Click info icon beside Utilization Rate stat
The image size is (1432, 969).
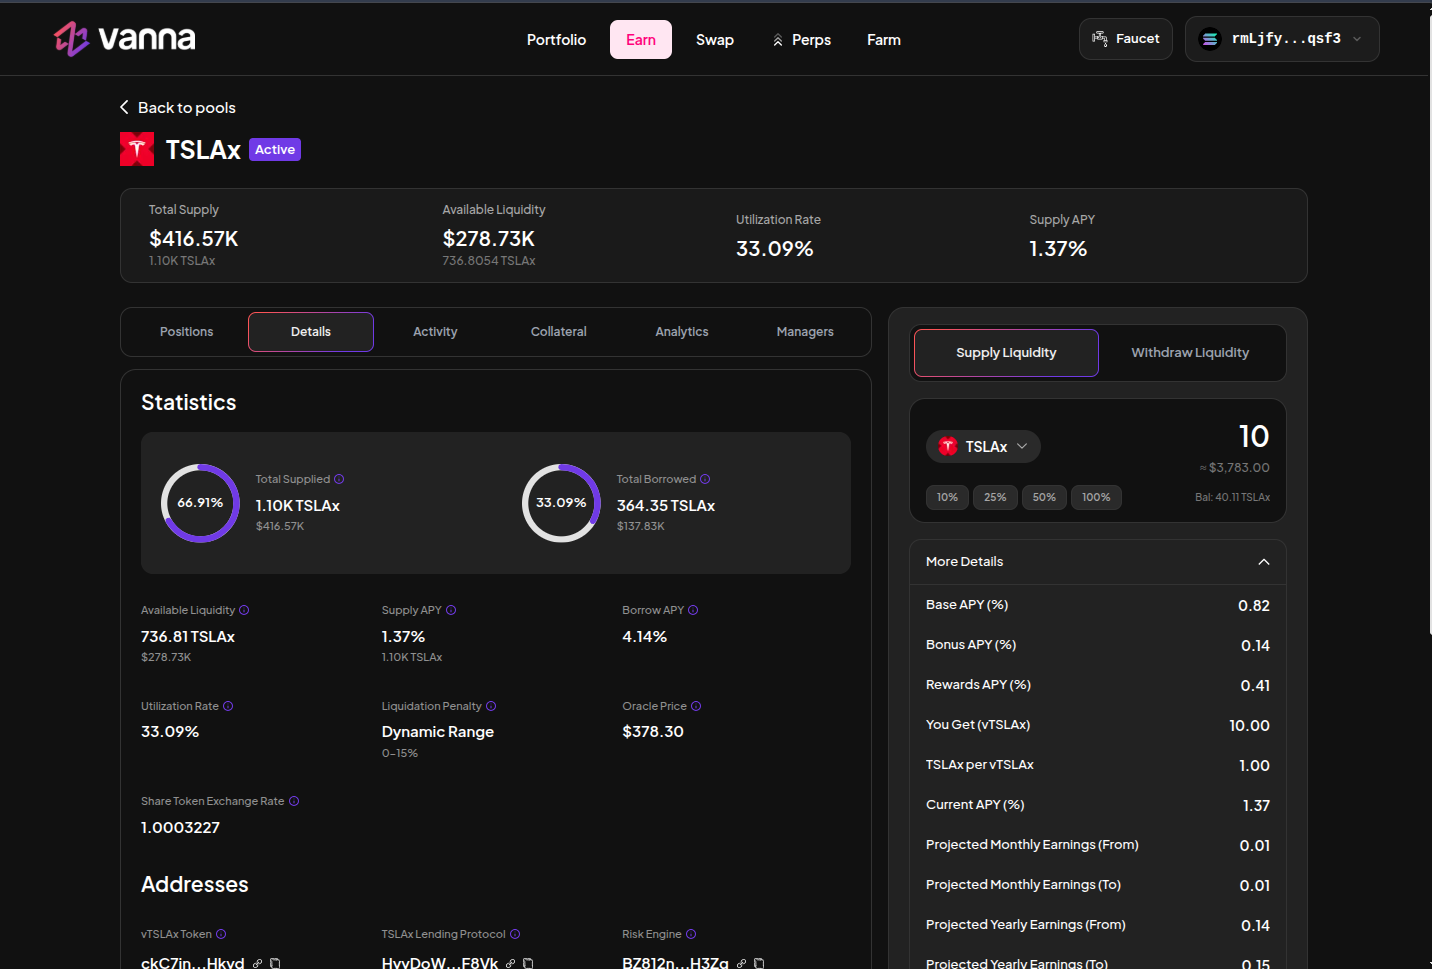coord(228,706)
